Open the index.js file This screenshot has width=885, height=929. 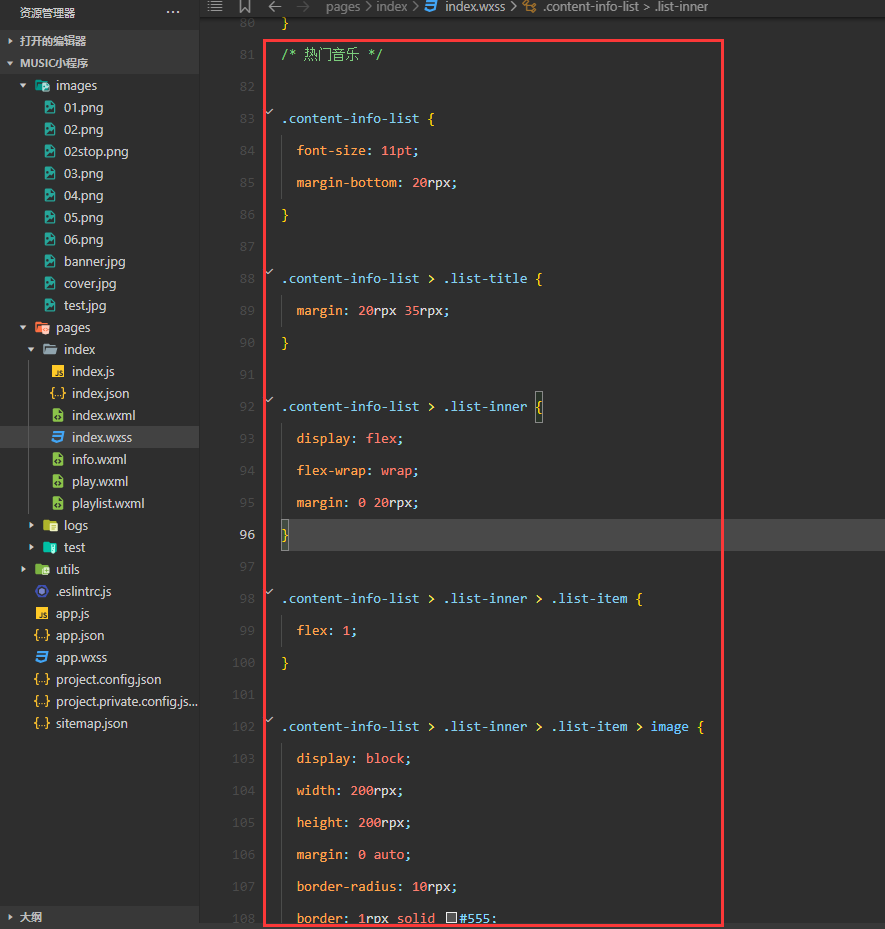click(93, 371)
